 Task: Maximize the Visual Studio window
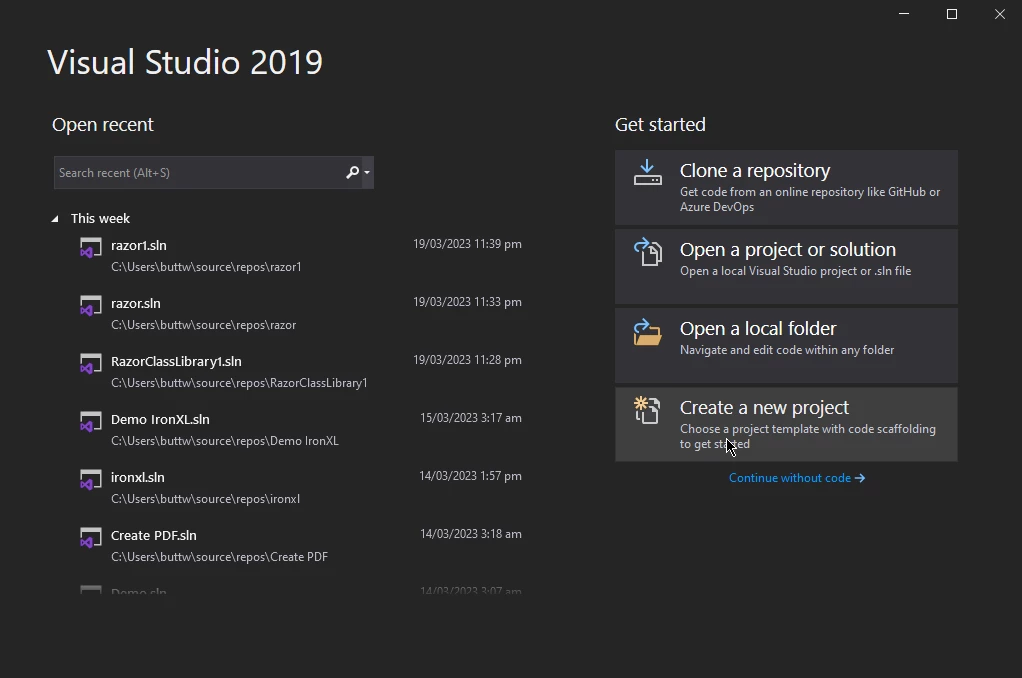952,14
